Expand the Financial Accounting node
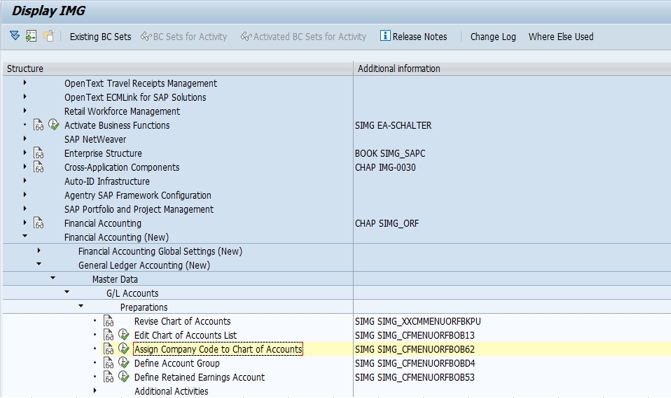Screen dimensions: 671x398 (x=25, y=223)
